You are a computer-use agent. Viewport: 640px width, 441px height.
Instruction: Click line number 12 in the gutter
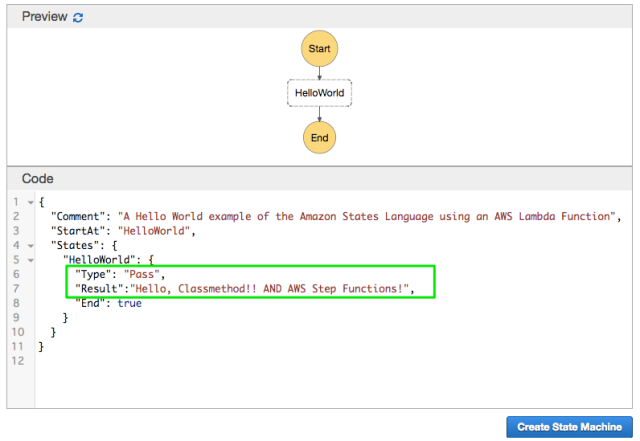[x=18, y=361]
